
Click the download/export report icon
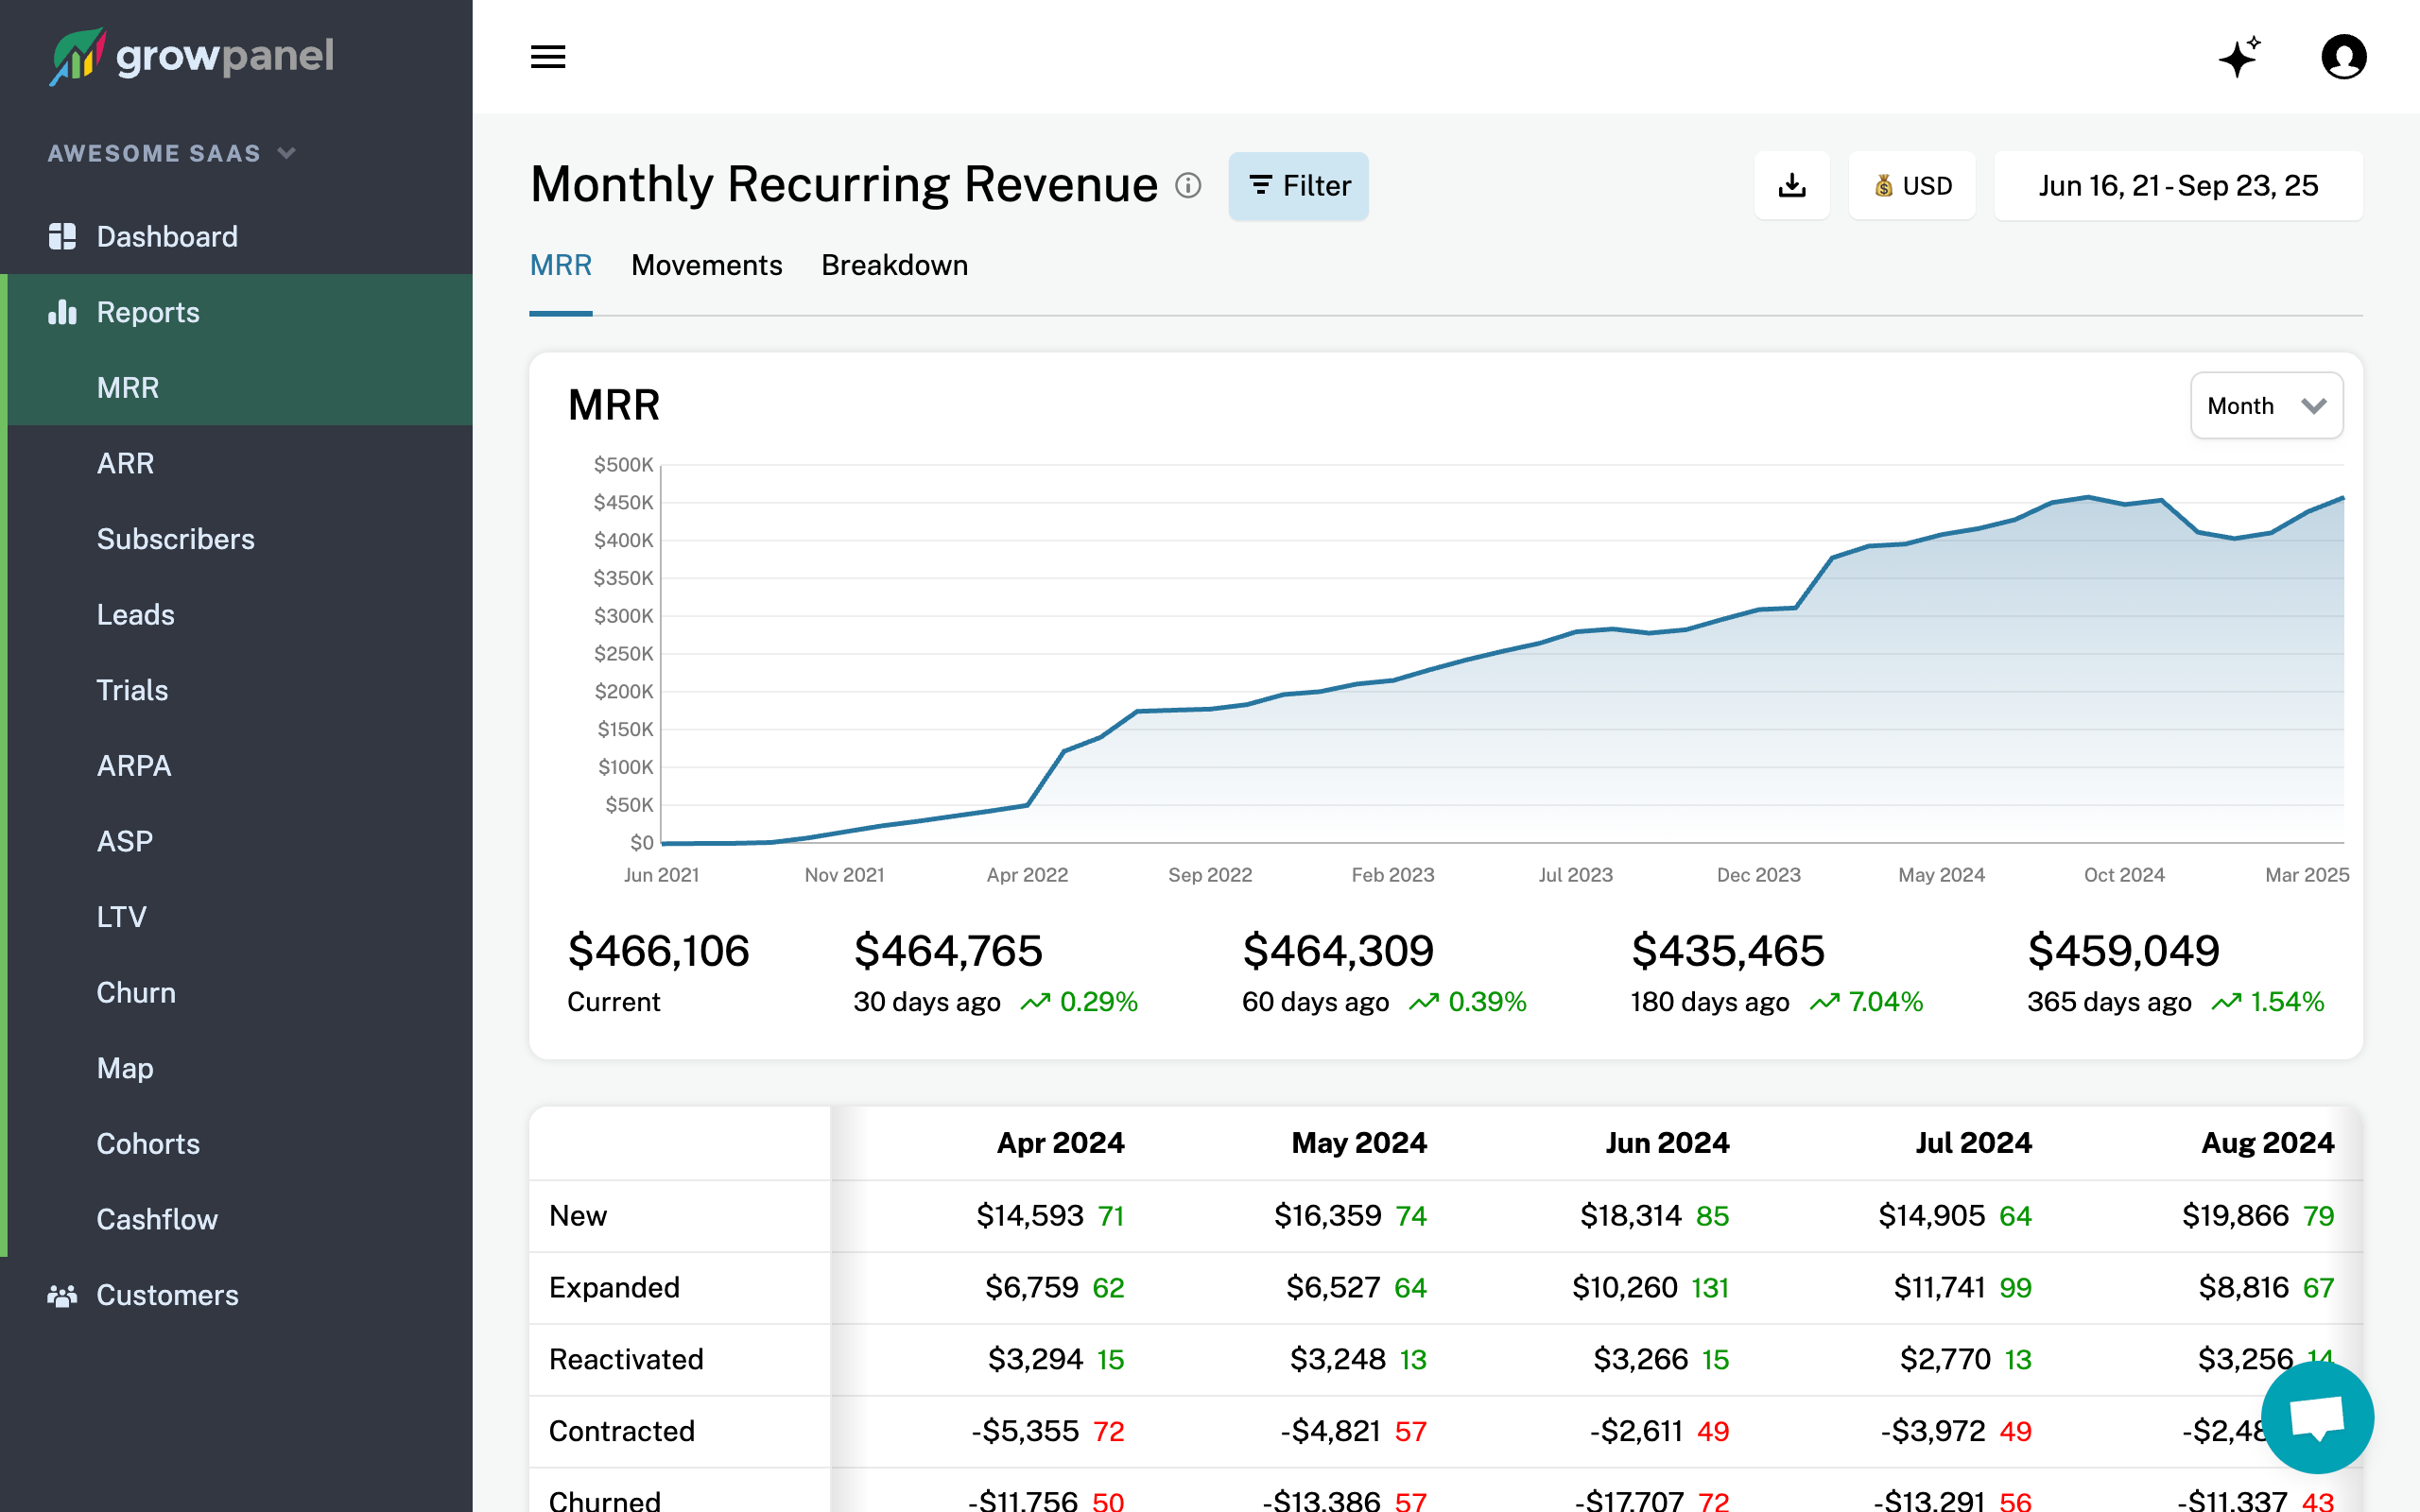(x=1792, y=185)
